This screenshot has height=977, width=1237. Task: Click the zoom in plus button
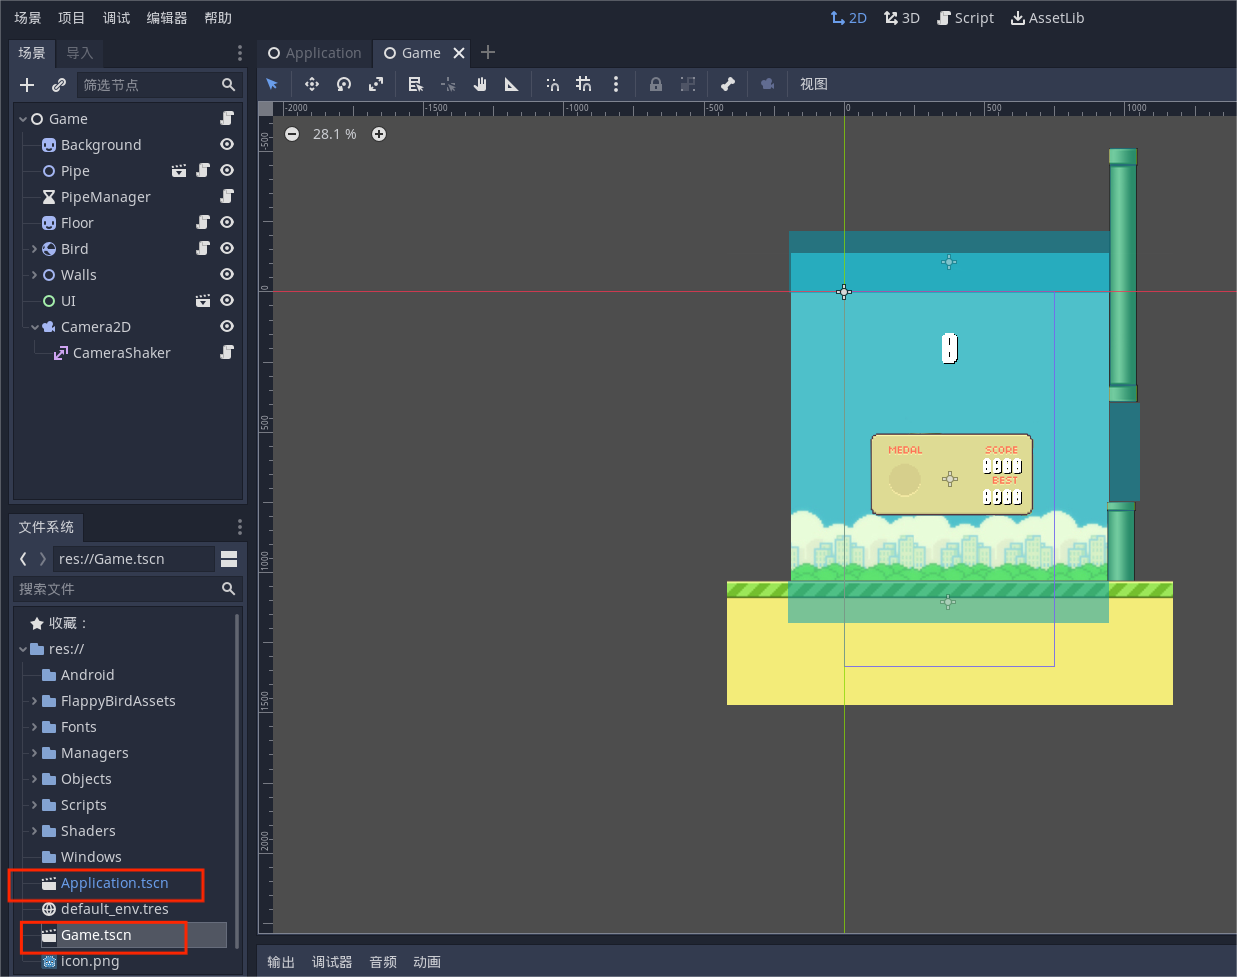pyautogui.click(x=379, y=134)
